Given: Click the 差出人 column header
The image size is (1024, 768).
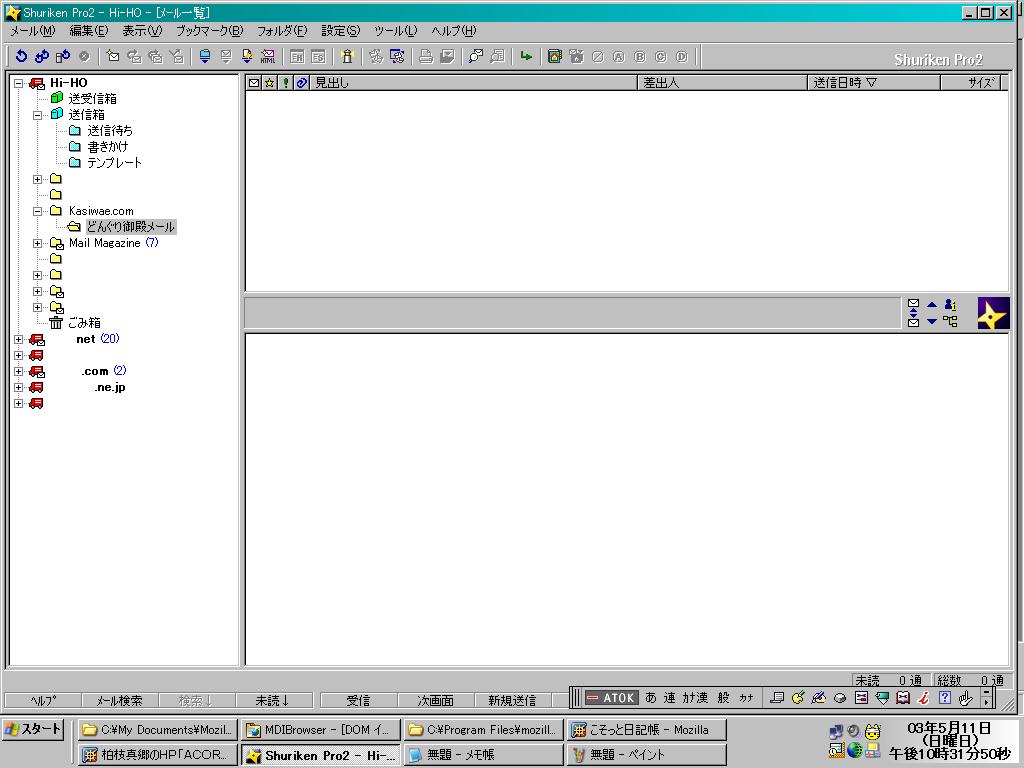Looking at the screenshot, I should coord(722,83).
